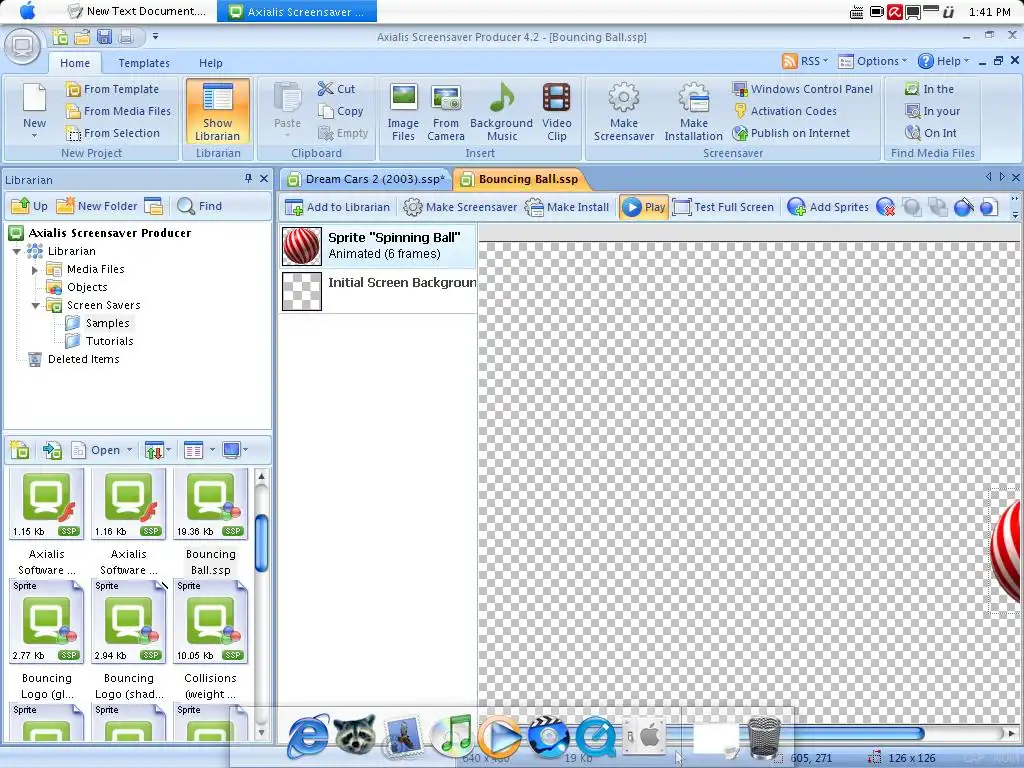Open the Help dropdown at top right

[x=943, y=61]
